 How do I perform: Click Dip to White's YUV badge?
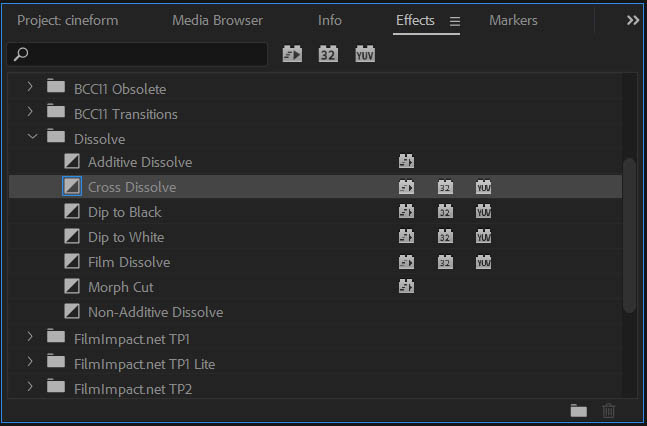coord(484,237)
